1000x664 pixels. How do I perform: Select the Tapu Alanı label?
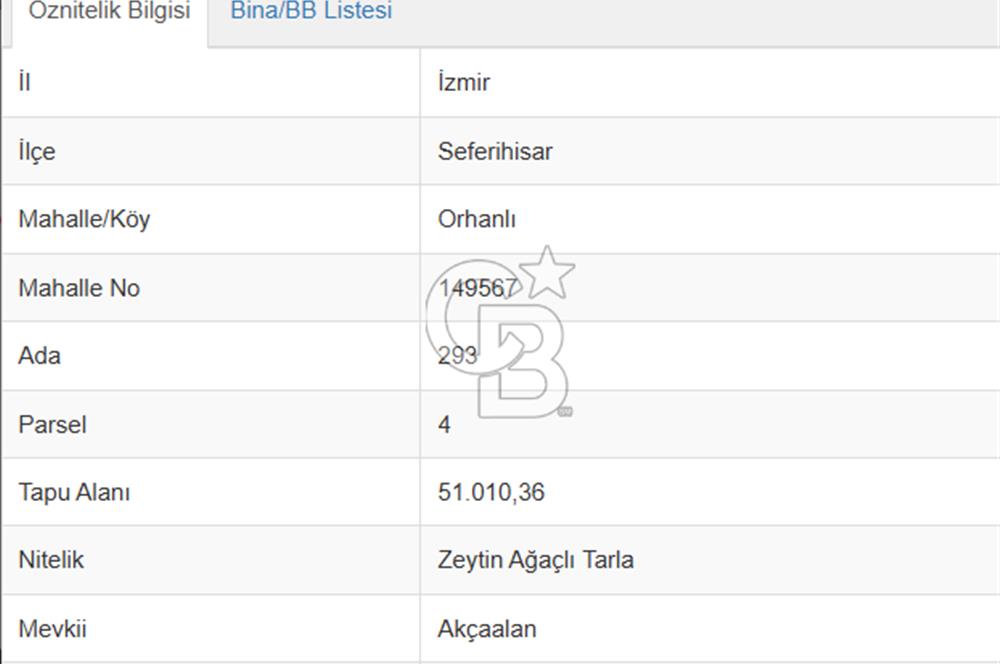click(74, 492)
